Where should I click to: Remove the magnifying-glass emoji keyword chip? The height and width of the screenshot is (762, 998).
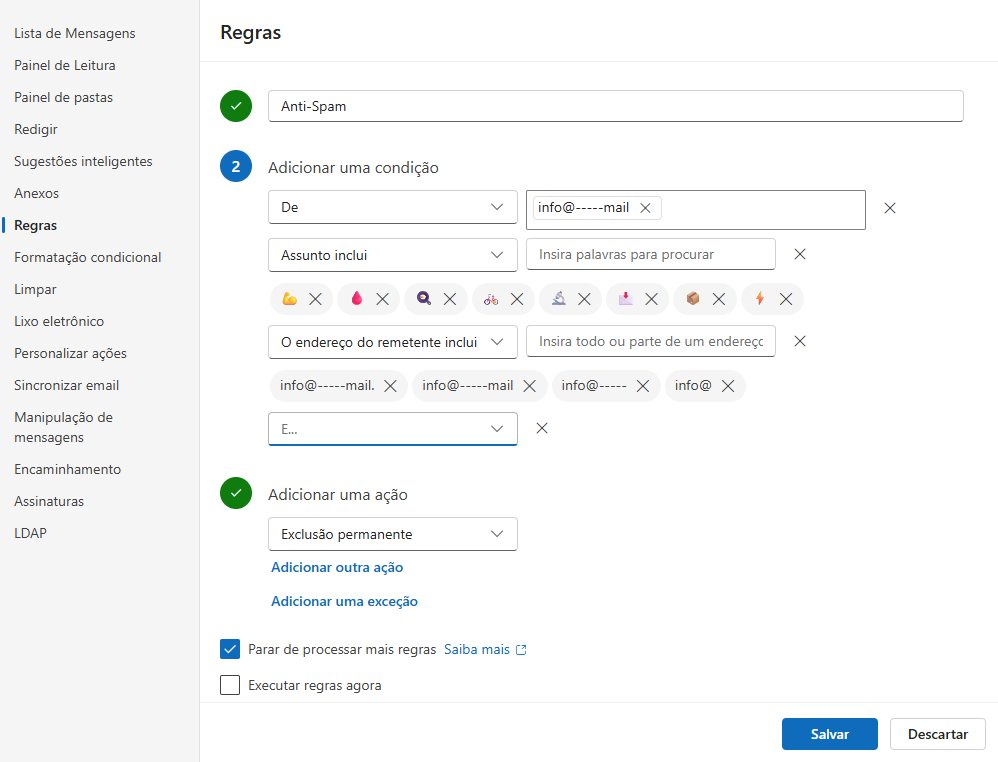pyautogui.click(x=450, y=299)
